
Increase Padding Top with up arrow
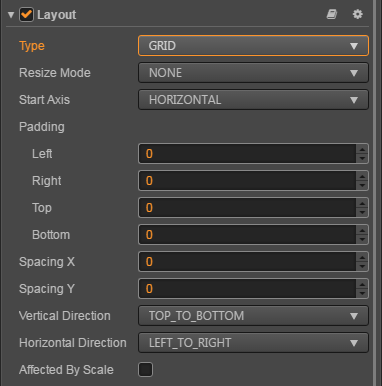click(362, 203)
